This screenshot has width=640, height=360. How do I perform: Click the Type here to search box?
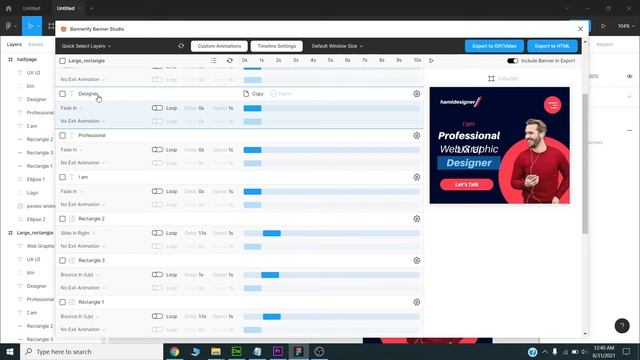pyautogui.click(x=91, y=351)
